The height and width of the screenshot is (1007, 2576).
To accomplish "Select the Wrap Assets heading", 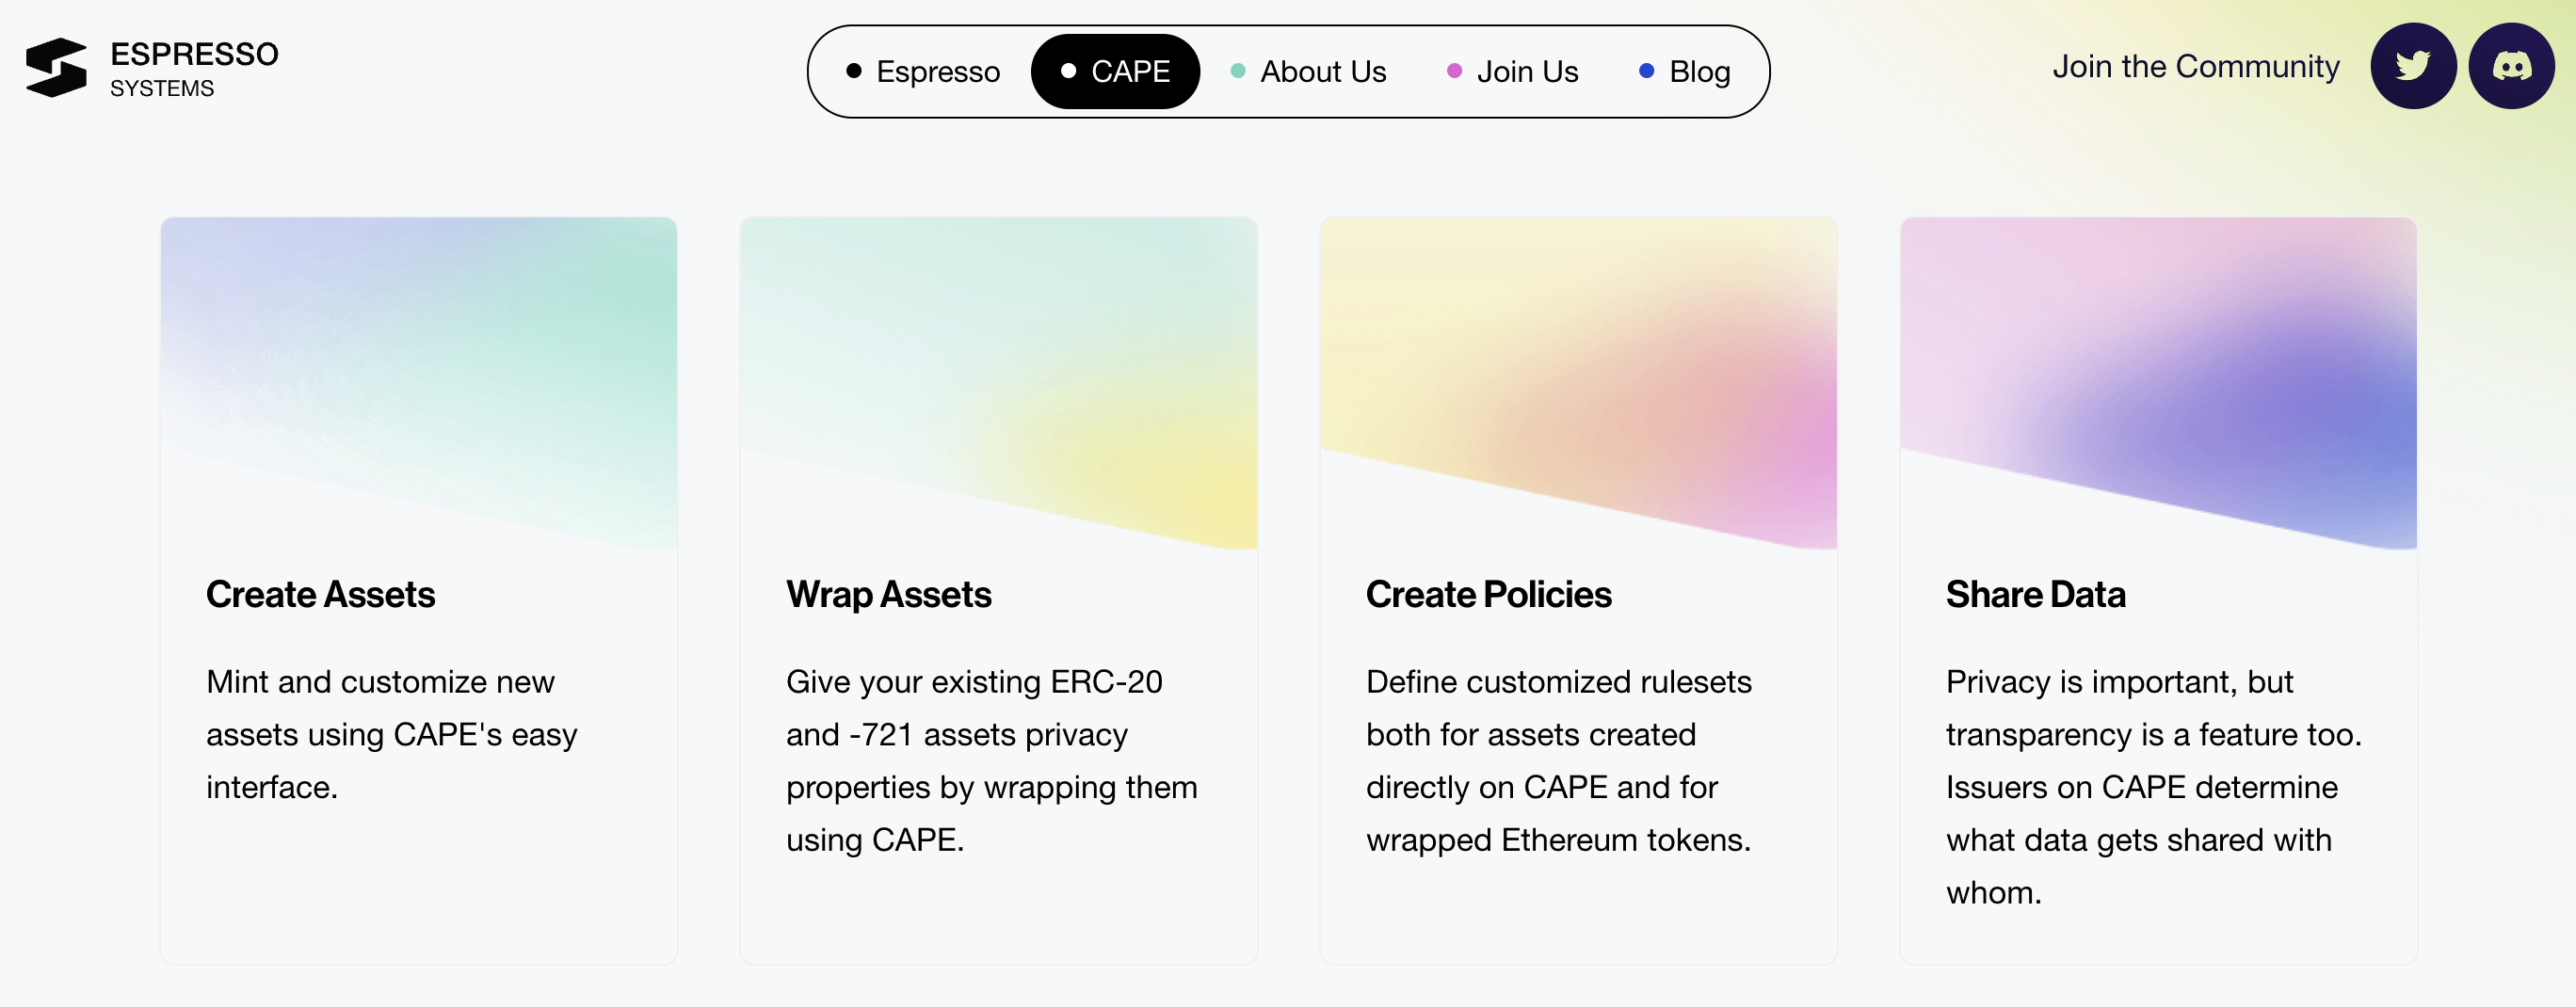I will coord(888,595).
